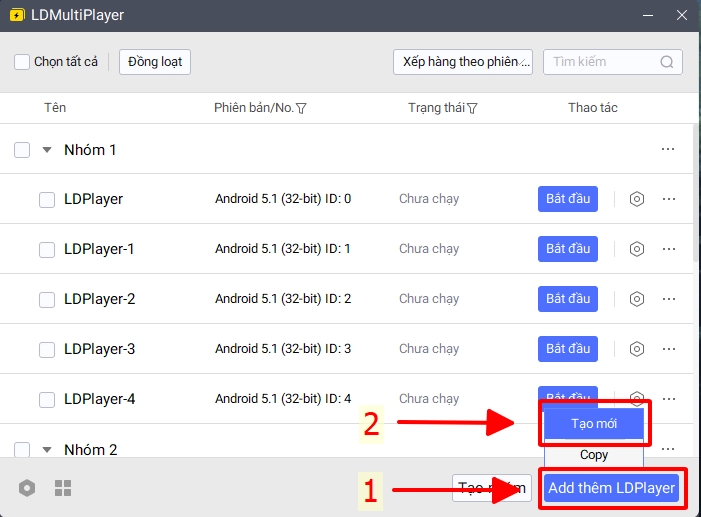Image resolution: width=701 pixels, height=517 pixels.
Task: Open multiplayer settings hexagon icon
Action: click(x=27, y=488)
